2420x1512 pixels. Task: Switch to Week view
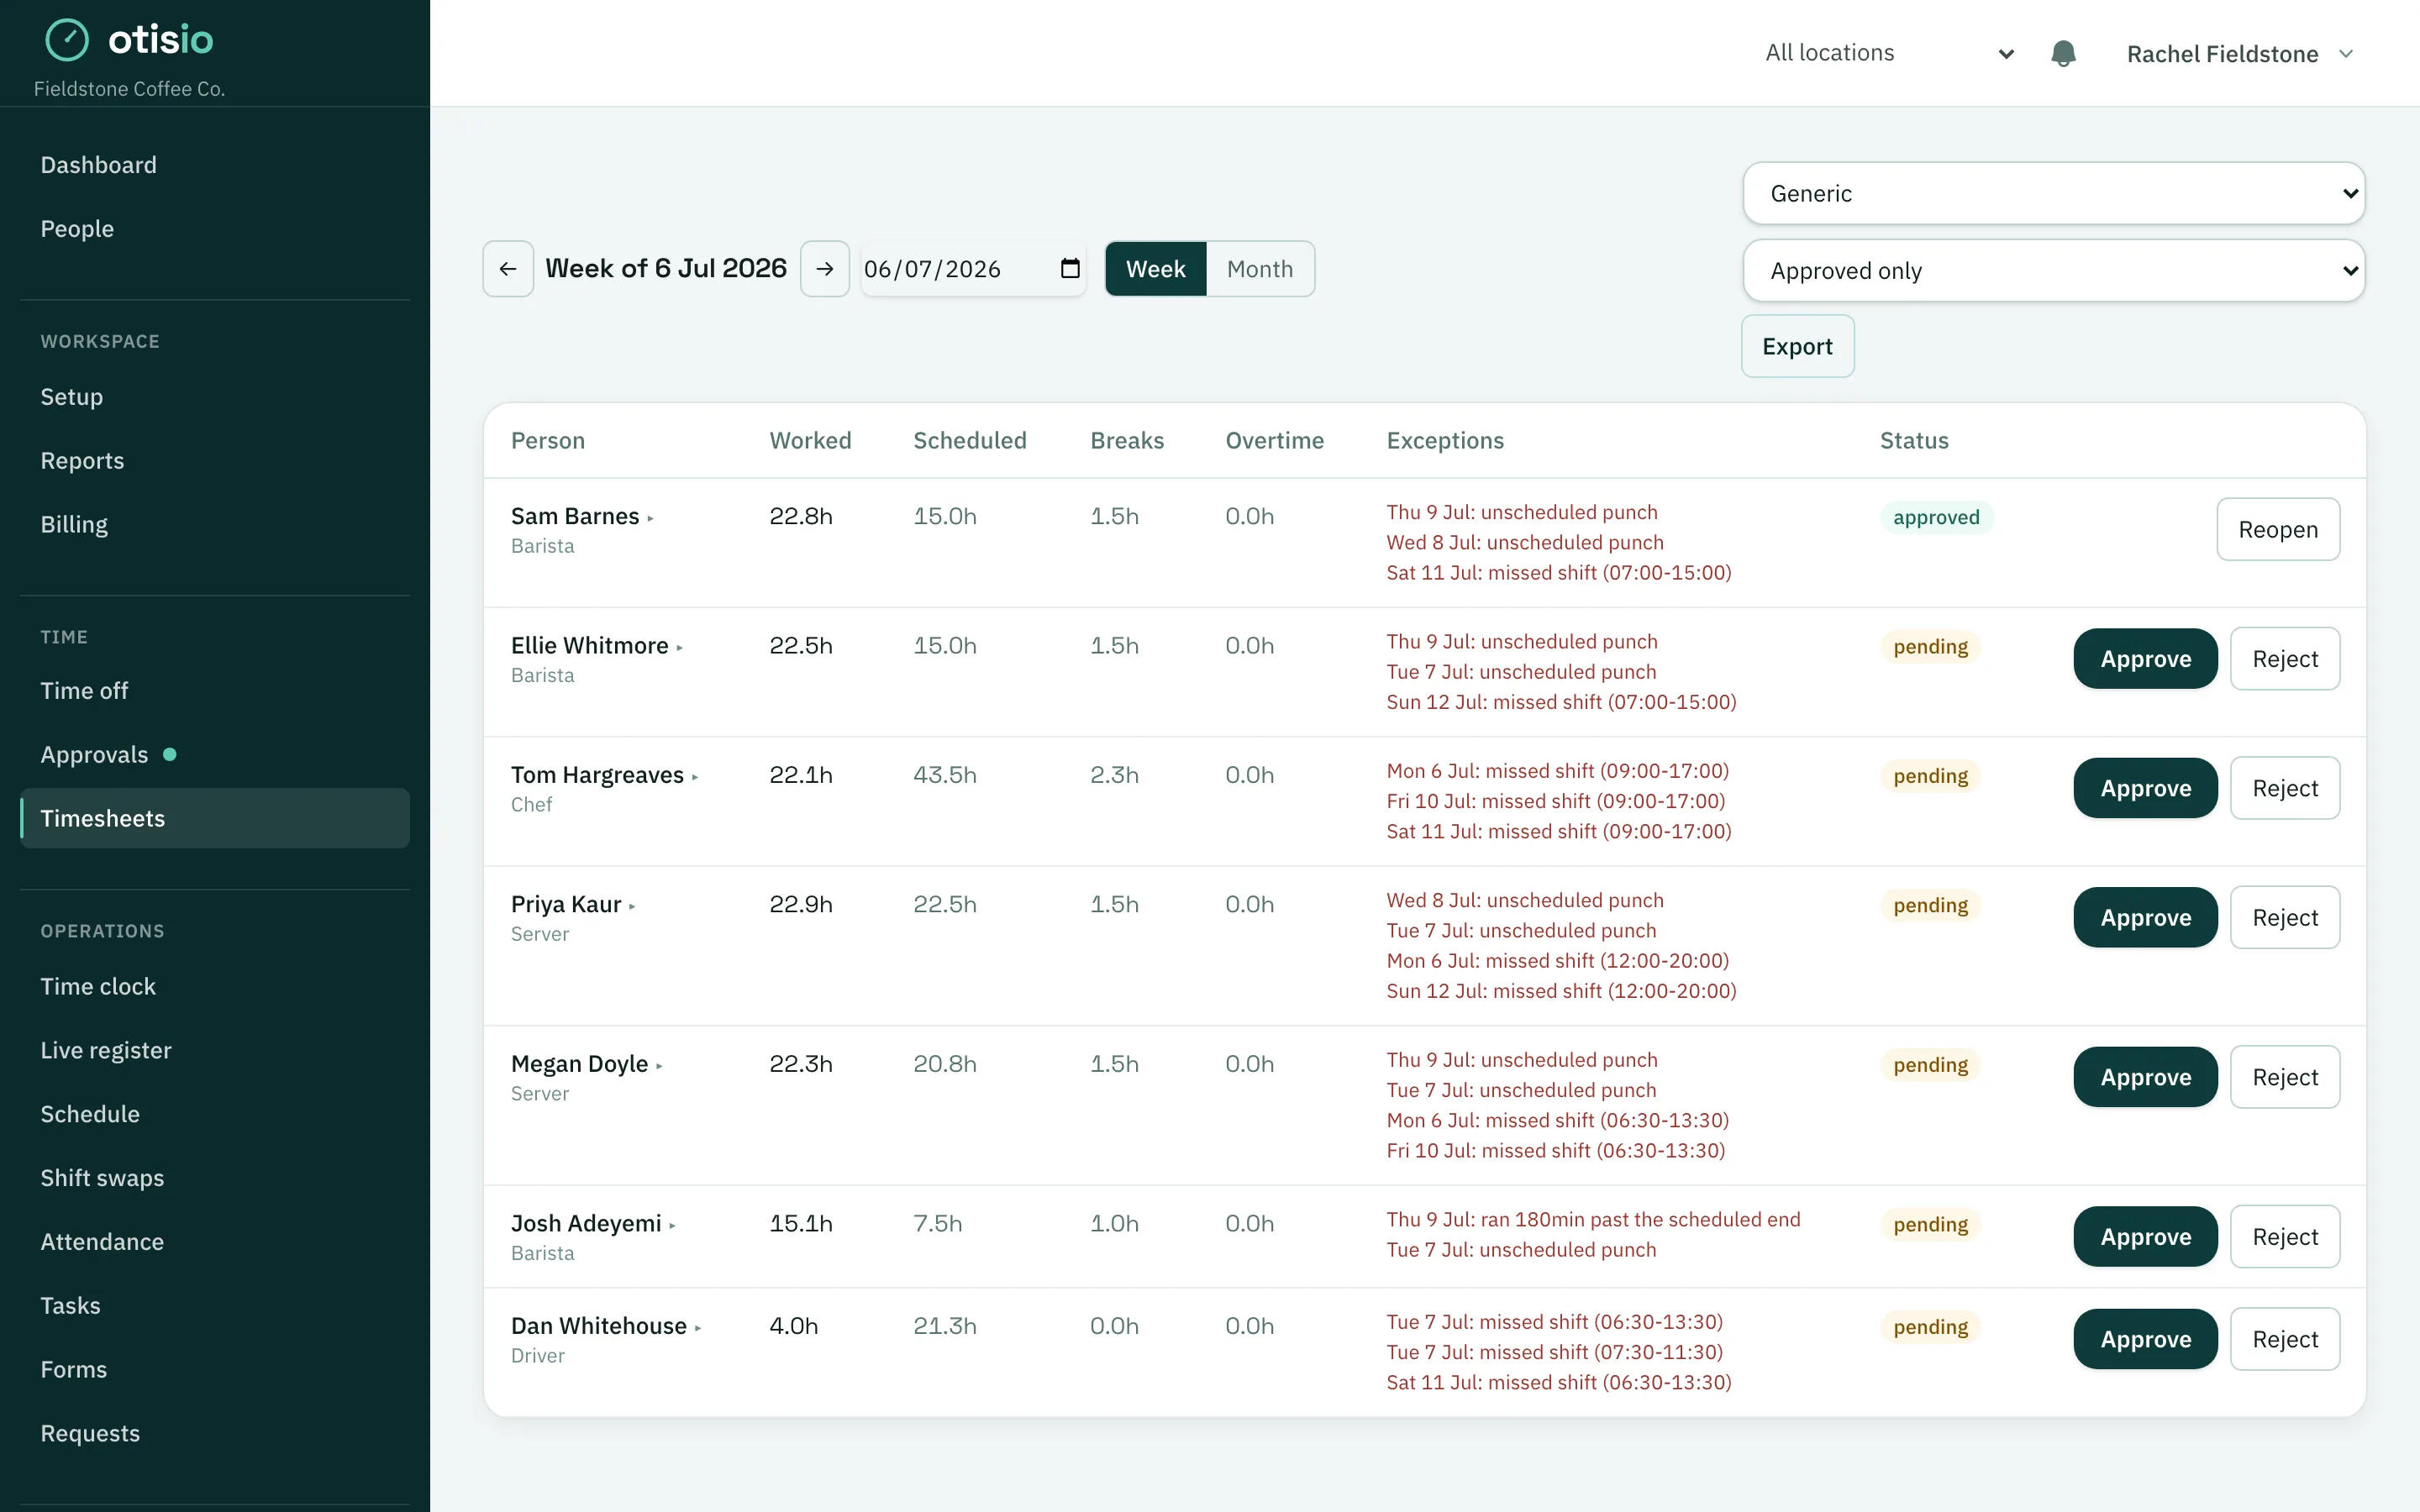[x=1155, y=269]
